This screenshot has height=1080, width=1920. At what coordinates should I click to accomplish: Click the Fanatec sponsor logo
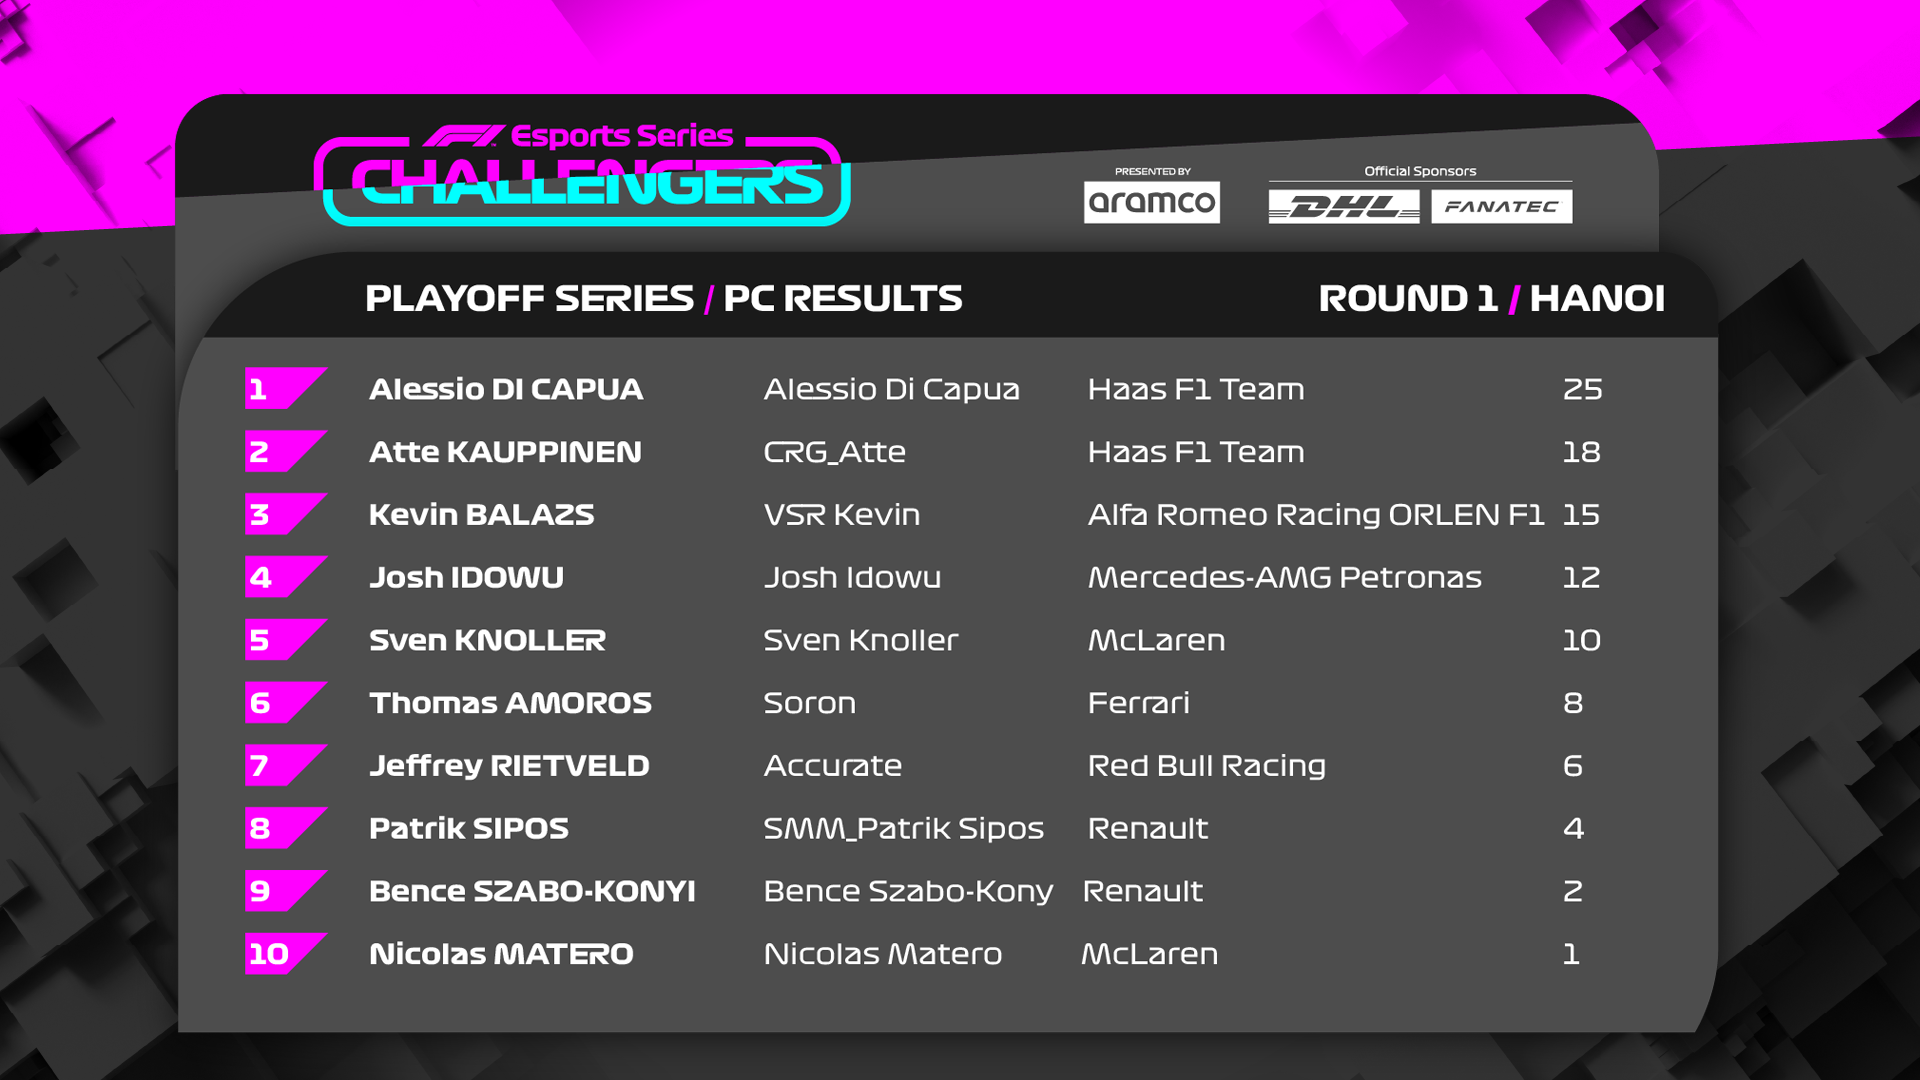coord(1501,207)
